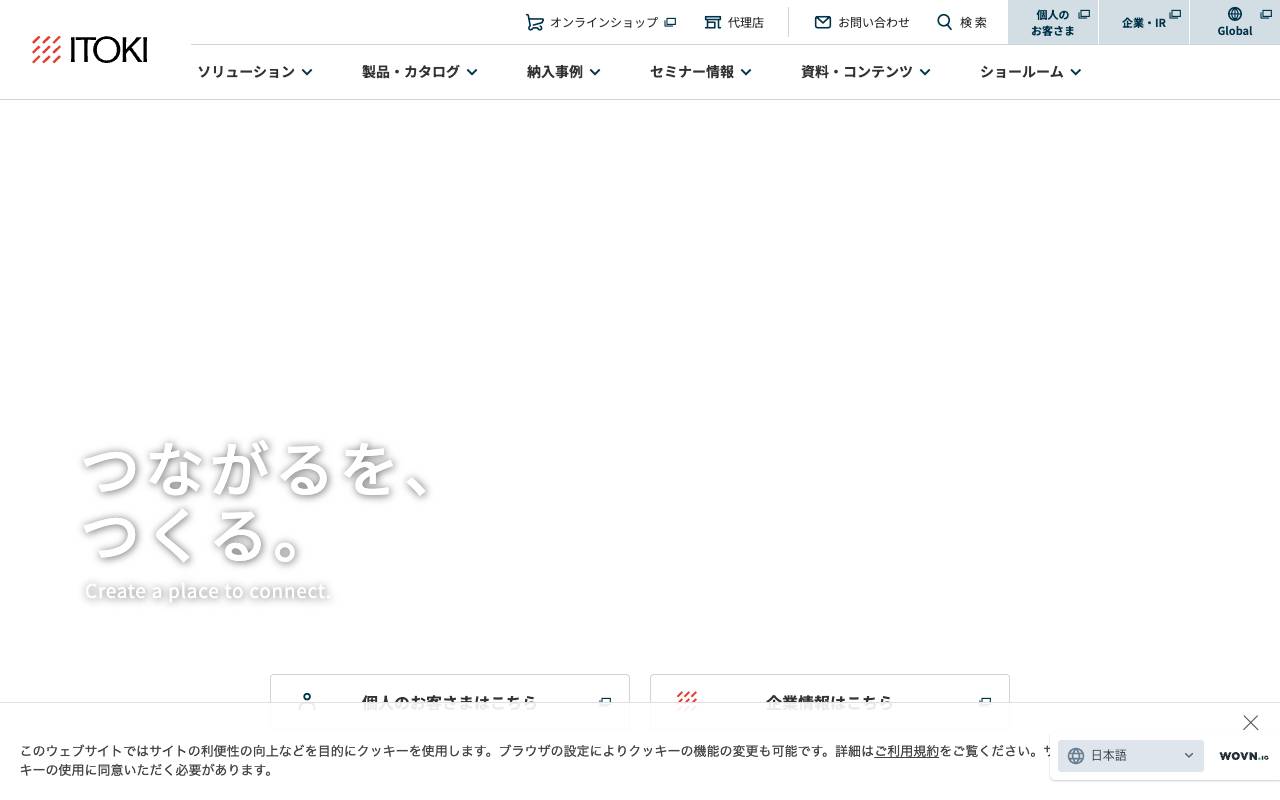Click the external link icon next to 企業・IR
1280x800 pixels.
coord(1175,14)
